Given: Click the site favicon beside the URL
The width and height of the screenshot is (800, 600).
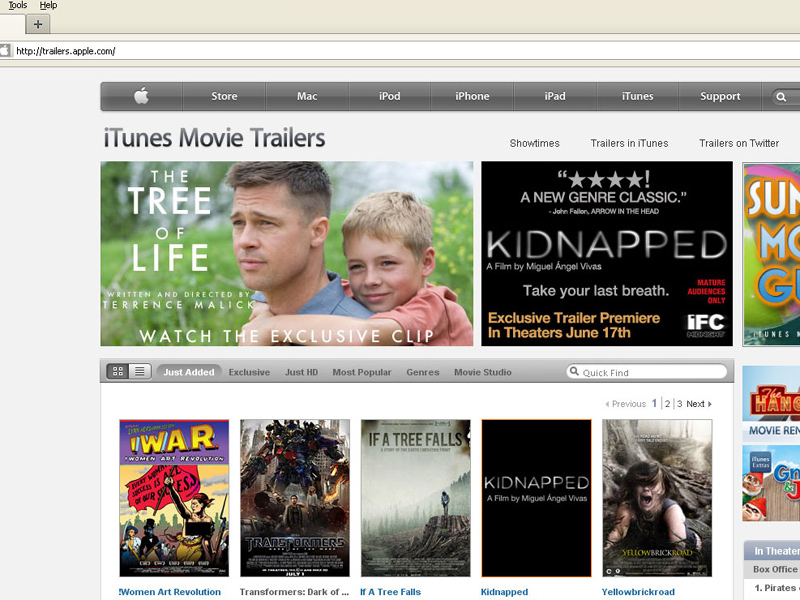Looking at the screenshot, I should click(5, 51).
